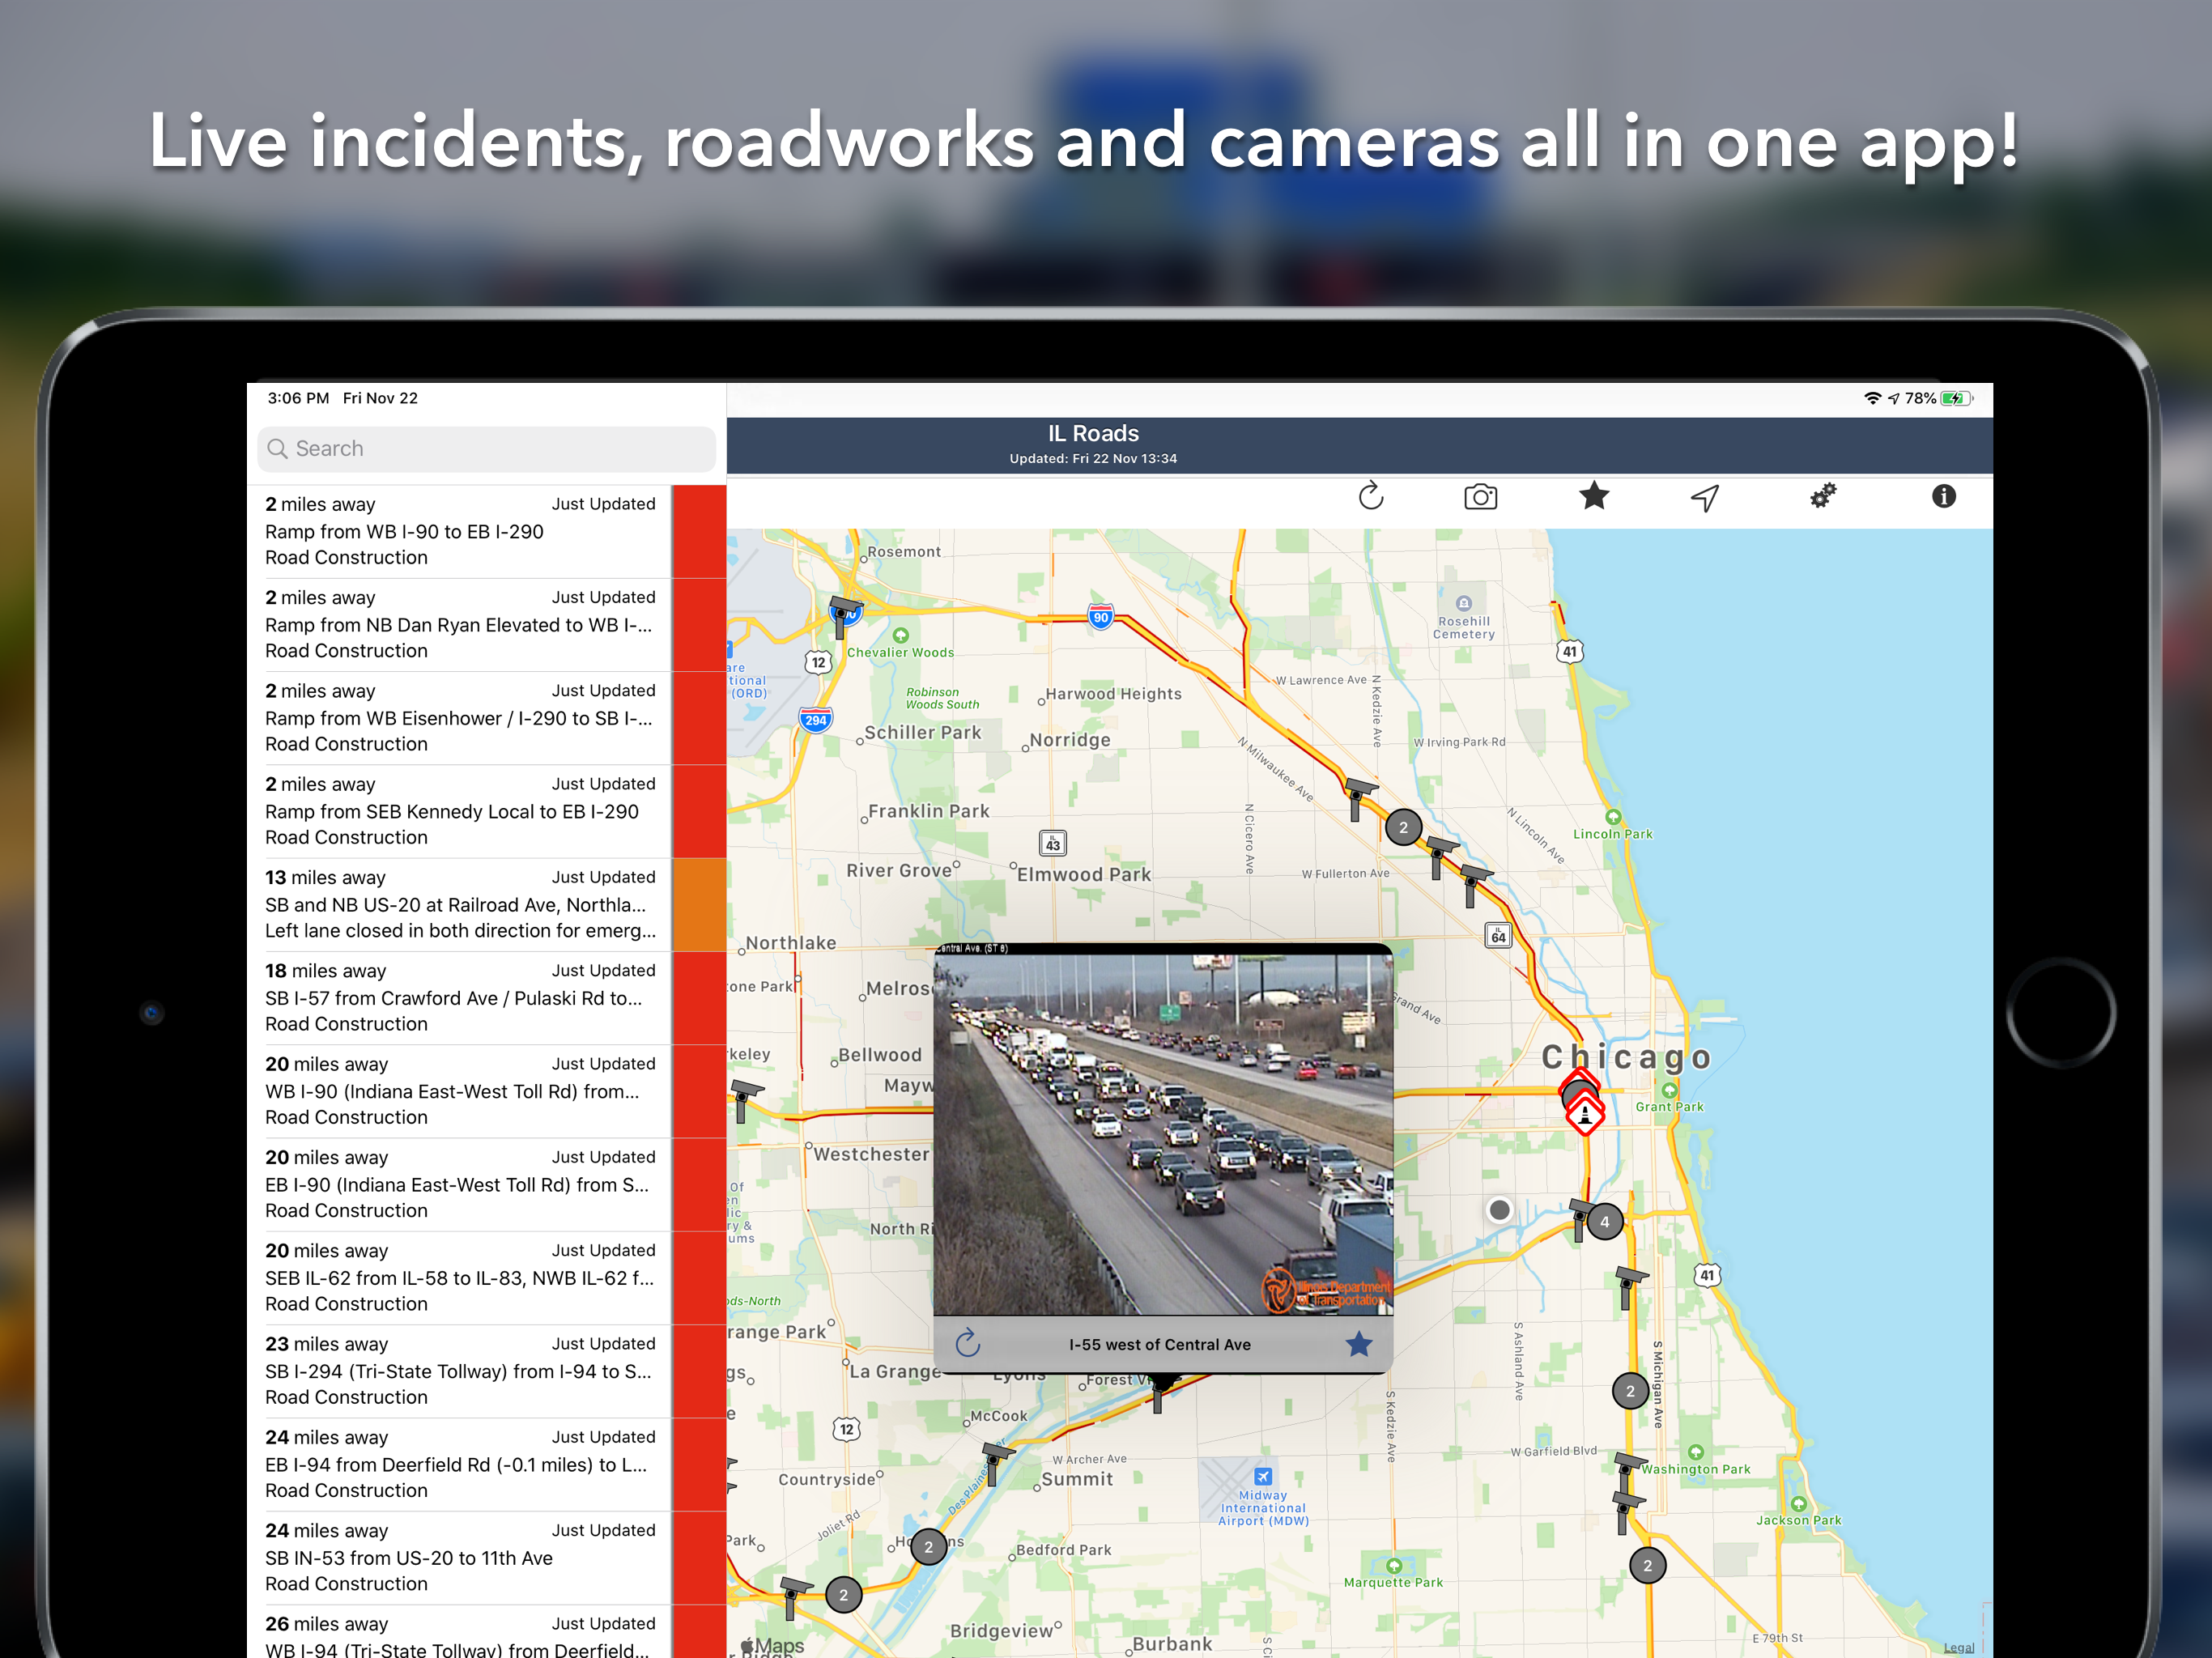Center the map on my location using the arrow icon
This screenshot has height=1658, width=2212.
pos(1705,497)
